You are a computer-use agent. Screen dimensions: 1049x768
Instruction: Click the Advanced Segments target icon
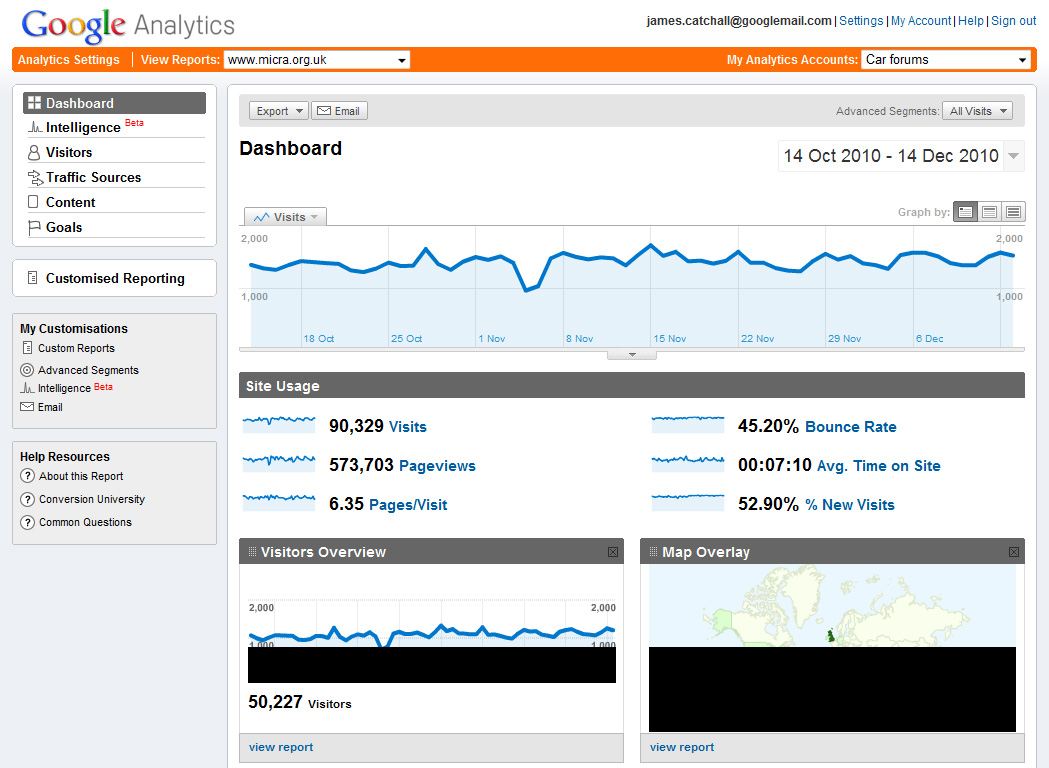(27, 370)
